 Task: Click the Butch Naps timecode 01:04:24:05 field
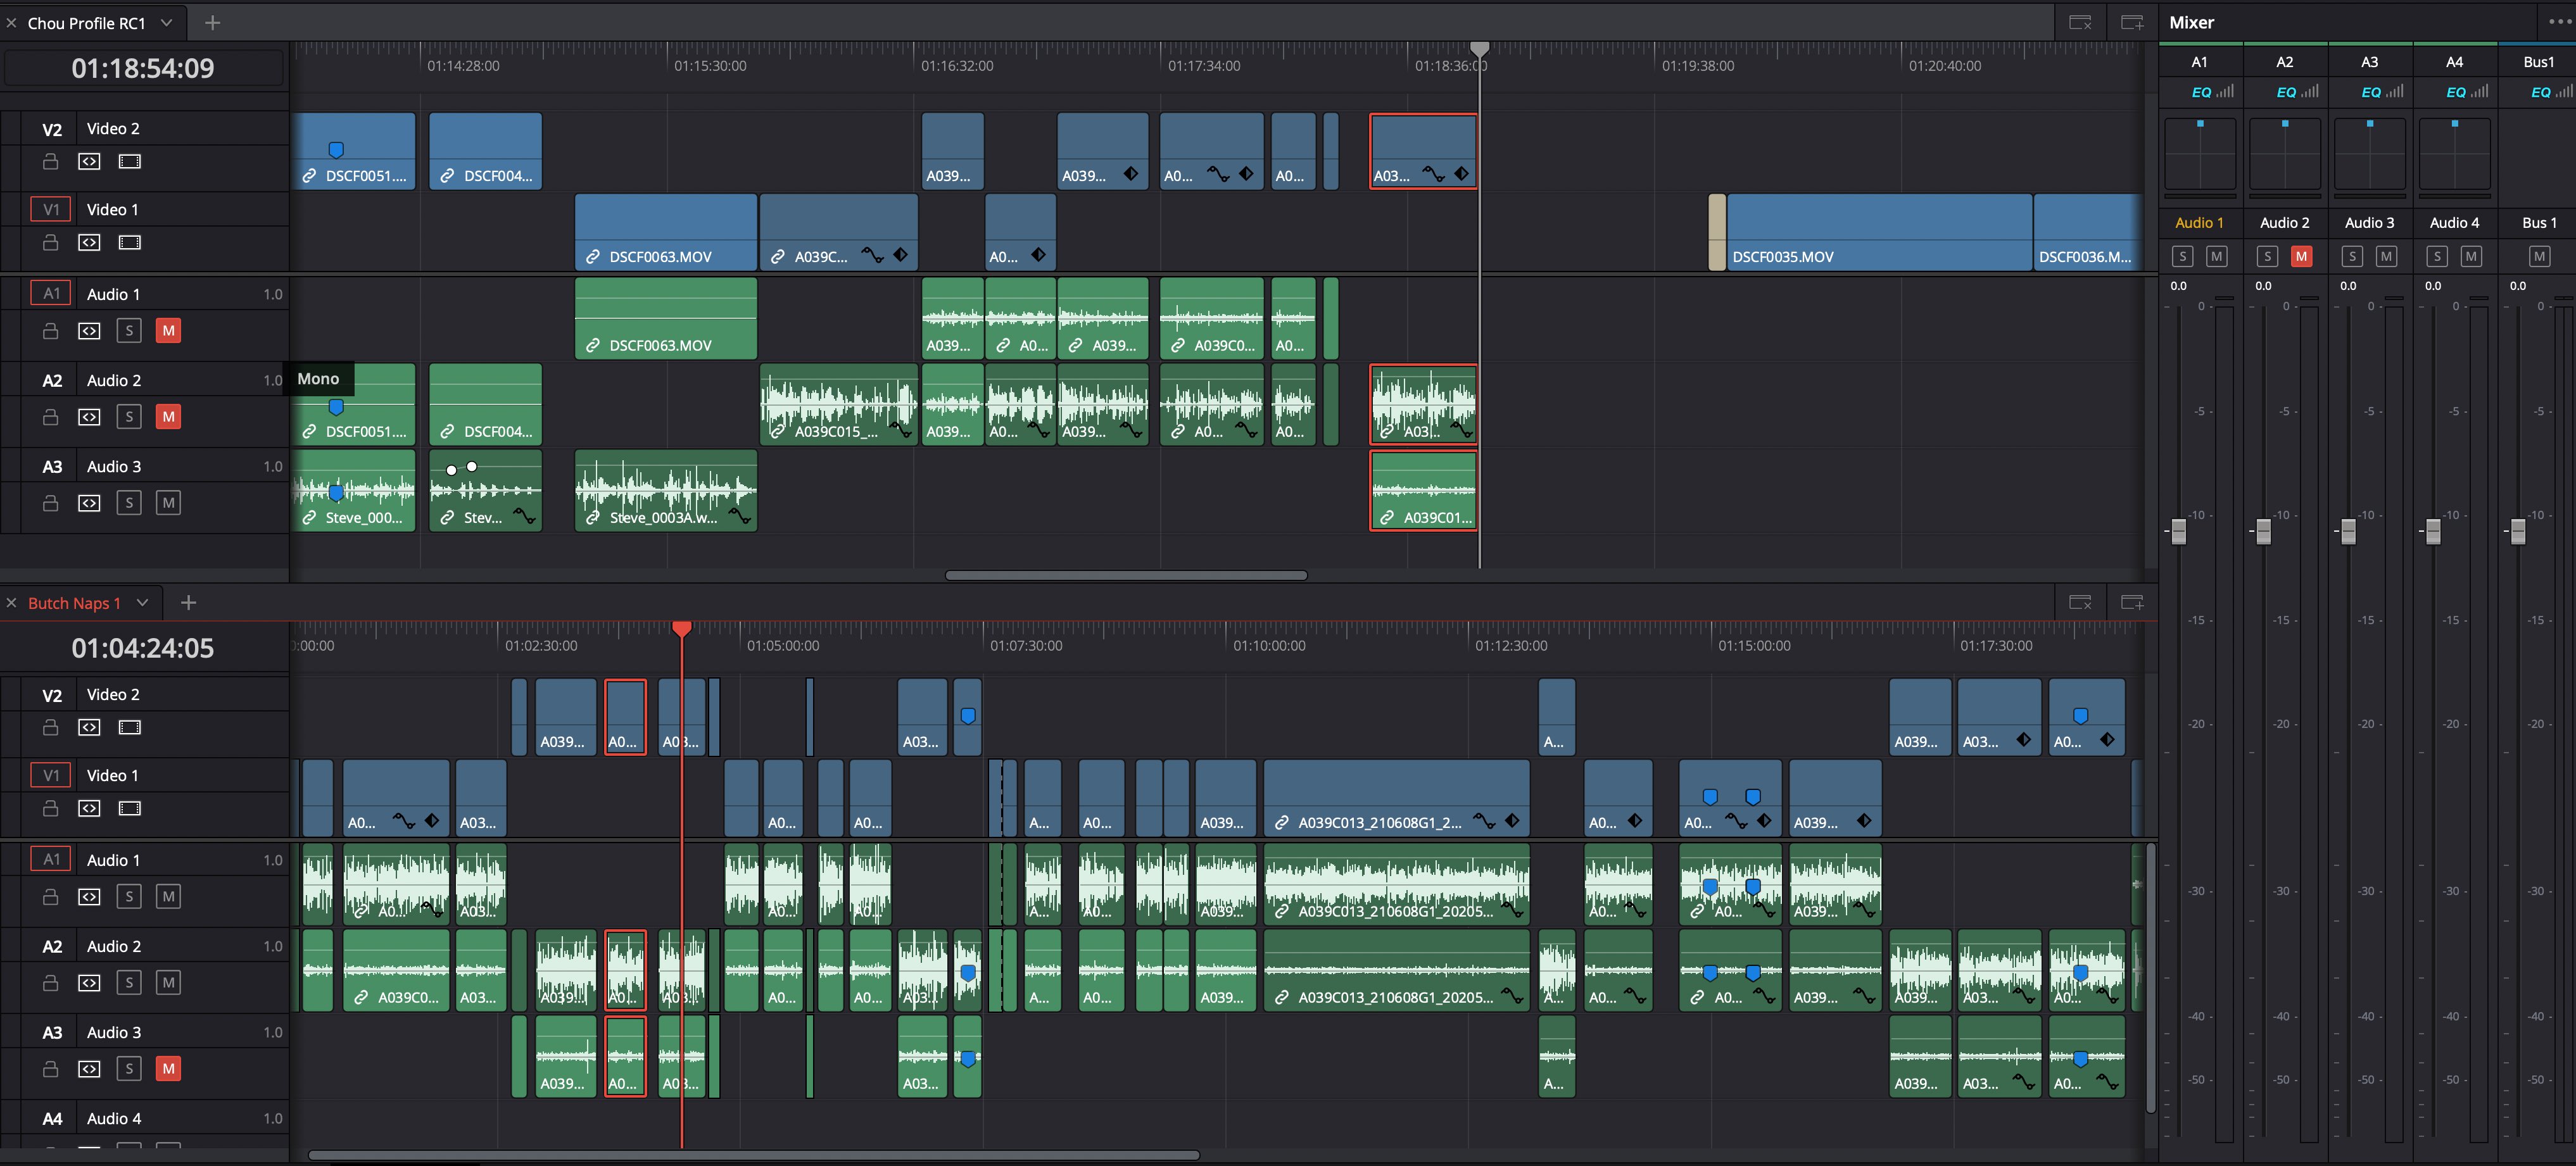[x=143, y=648]
